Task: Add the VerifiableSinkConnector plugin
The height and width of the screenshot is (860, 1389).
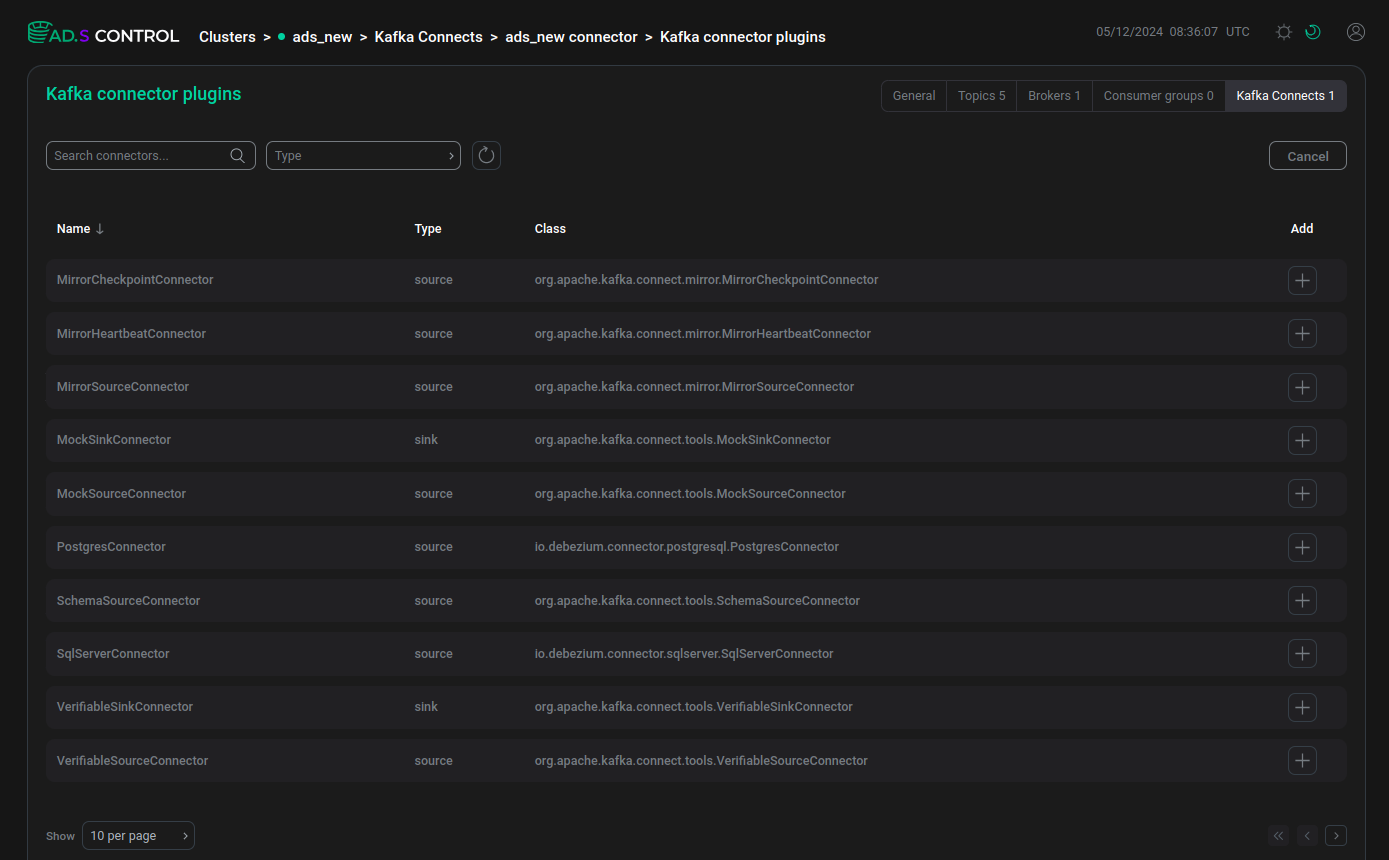Action: [1302, 707]
